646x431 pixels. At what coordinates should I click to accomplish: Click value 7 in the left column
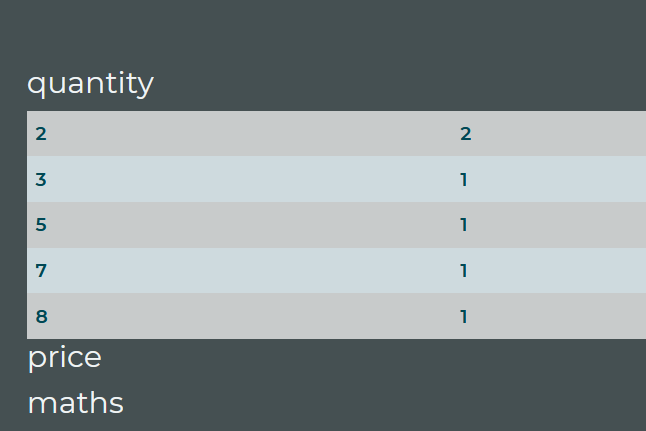coord(41,271)
